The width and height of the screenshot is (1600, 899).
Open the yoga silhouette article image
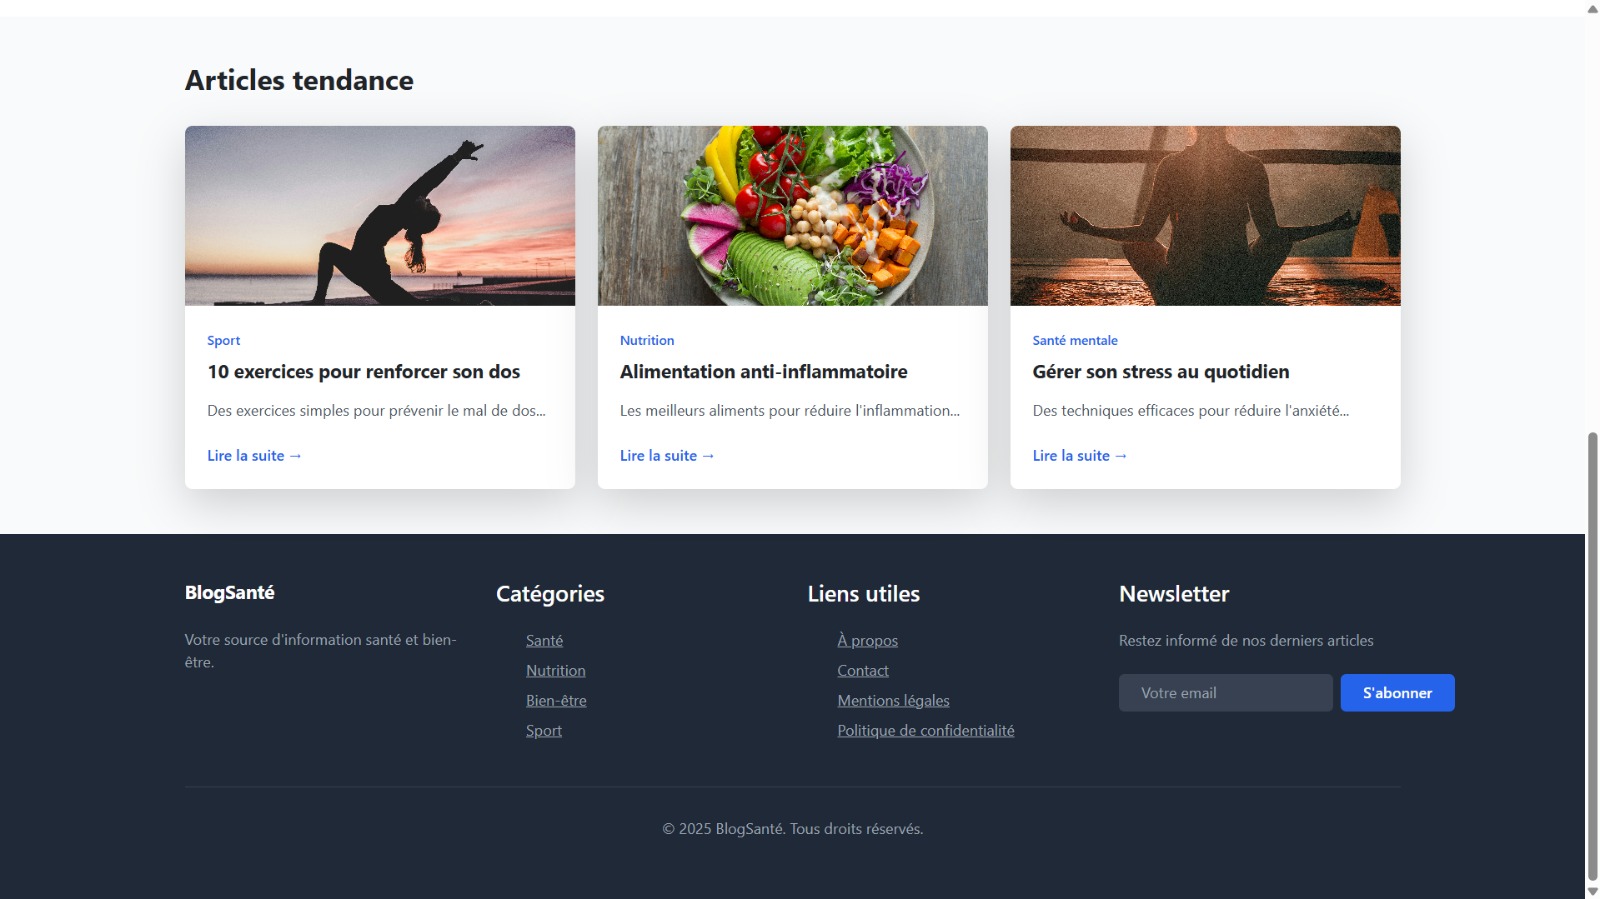coord(379,215)
